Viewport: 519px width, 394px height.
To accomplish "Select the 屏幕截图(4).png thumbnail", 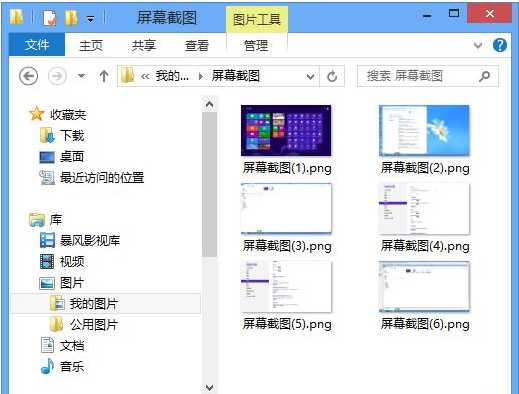I will tap(424, 209).
